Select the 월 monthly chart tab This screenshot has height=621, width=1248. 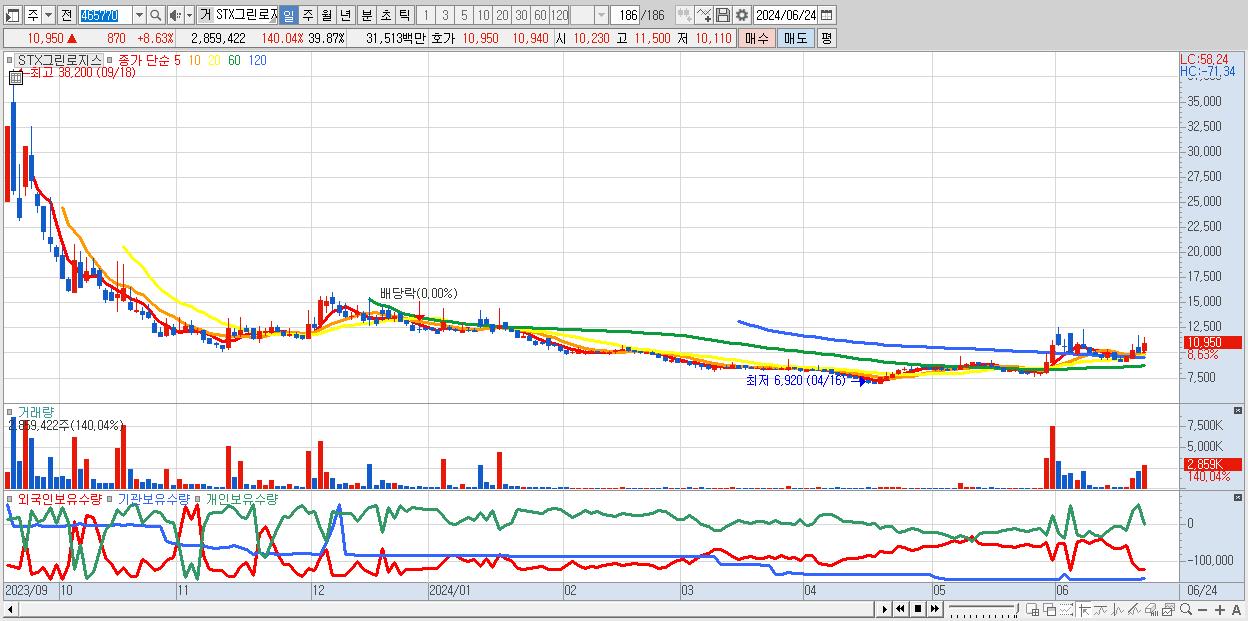pyautogui.click(x=326, y=15)
